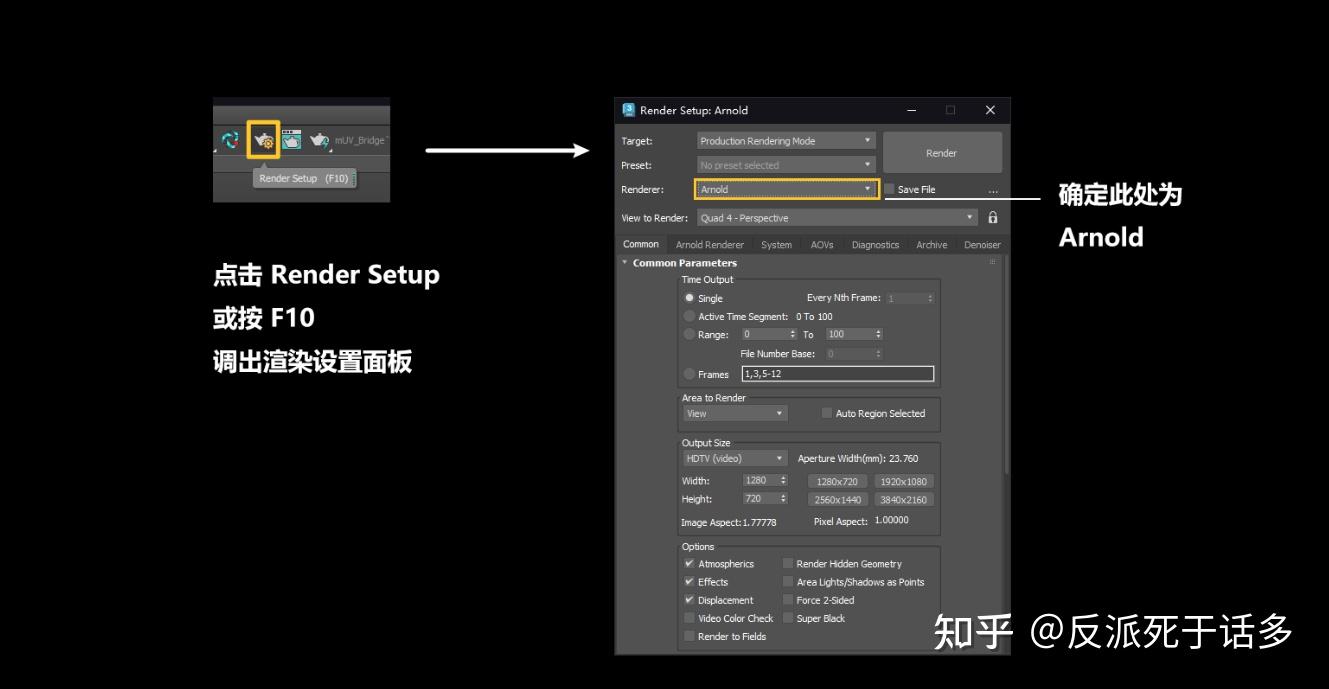Enable Render Hidden Geometry
This screenshot has width=1329, height=689.
point(789,563)
